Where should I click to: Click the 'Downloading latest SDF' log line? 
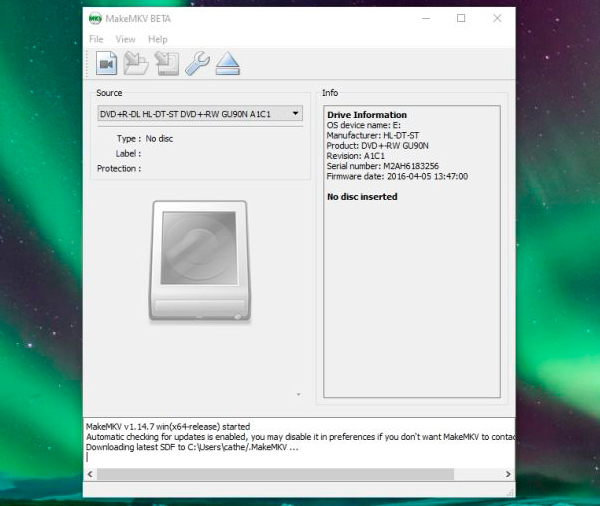pyautogui.click(x=192, y=447)
